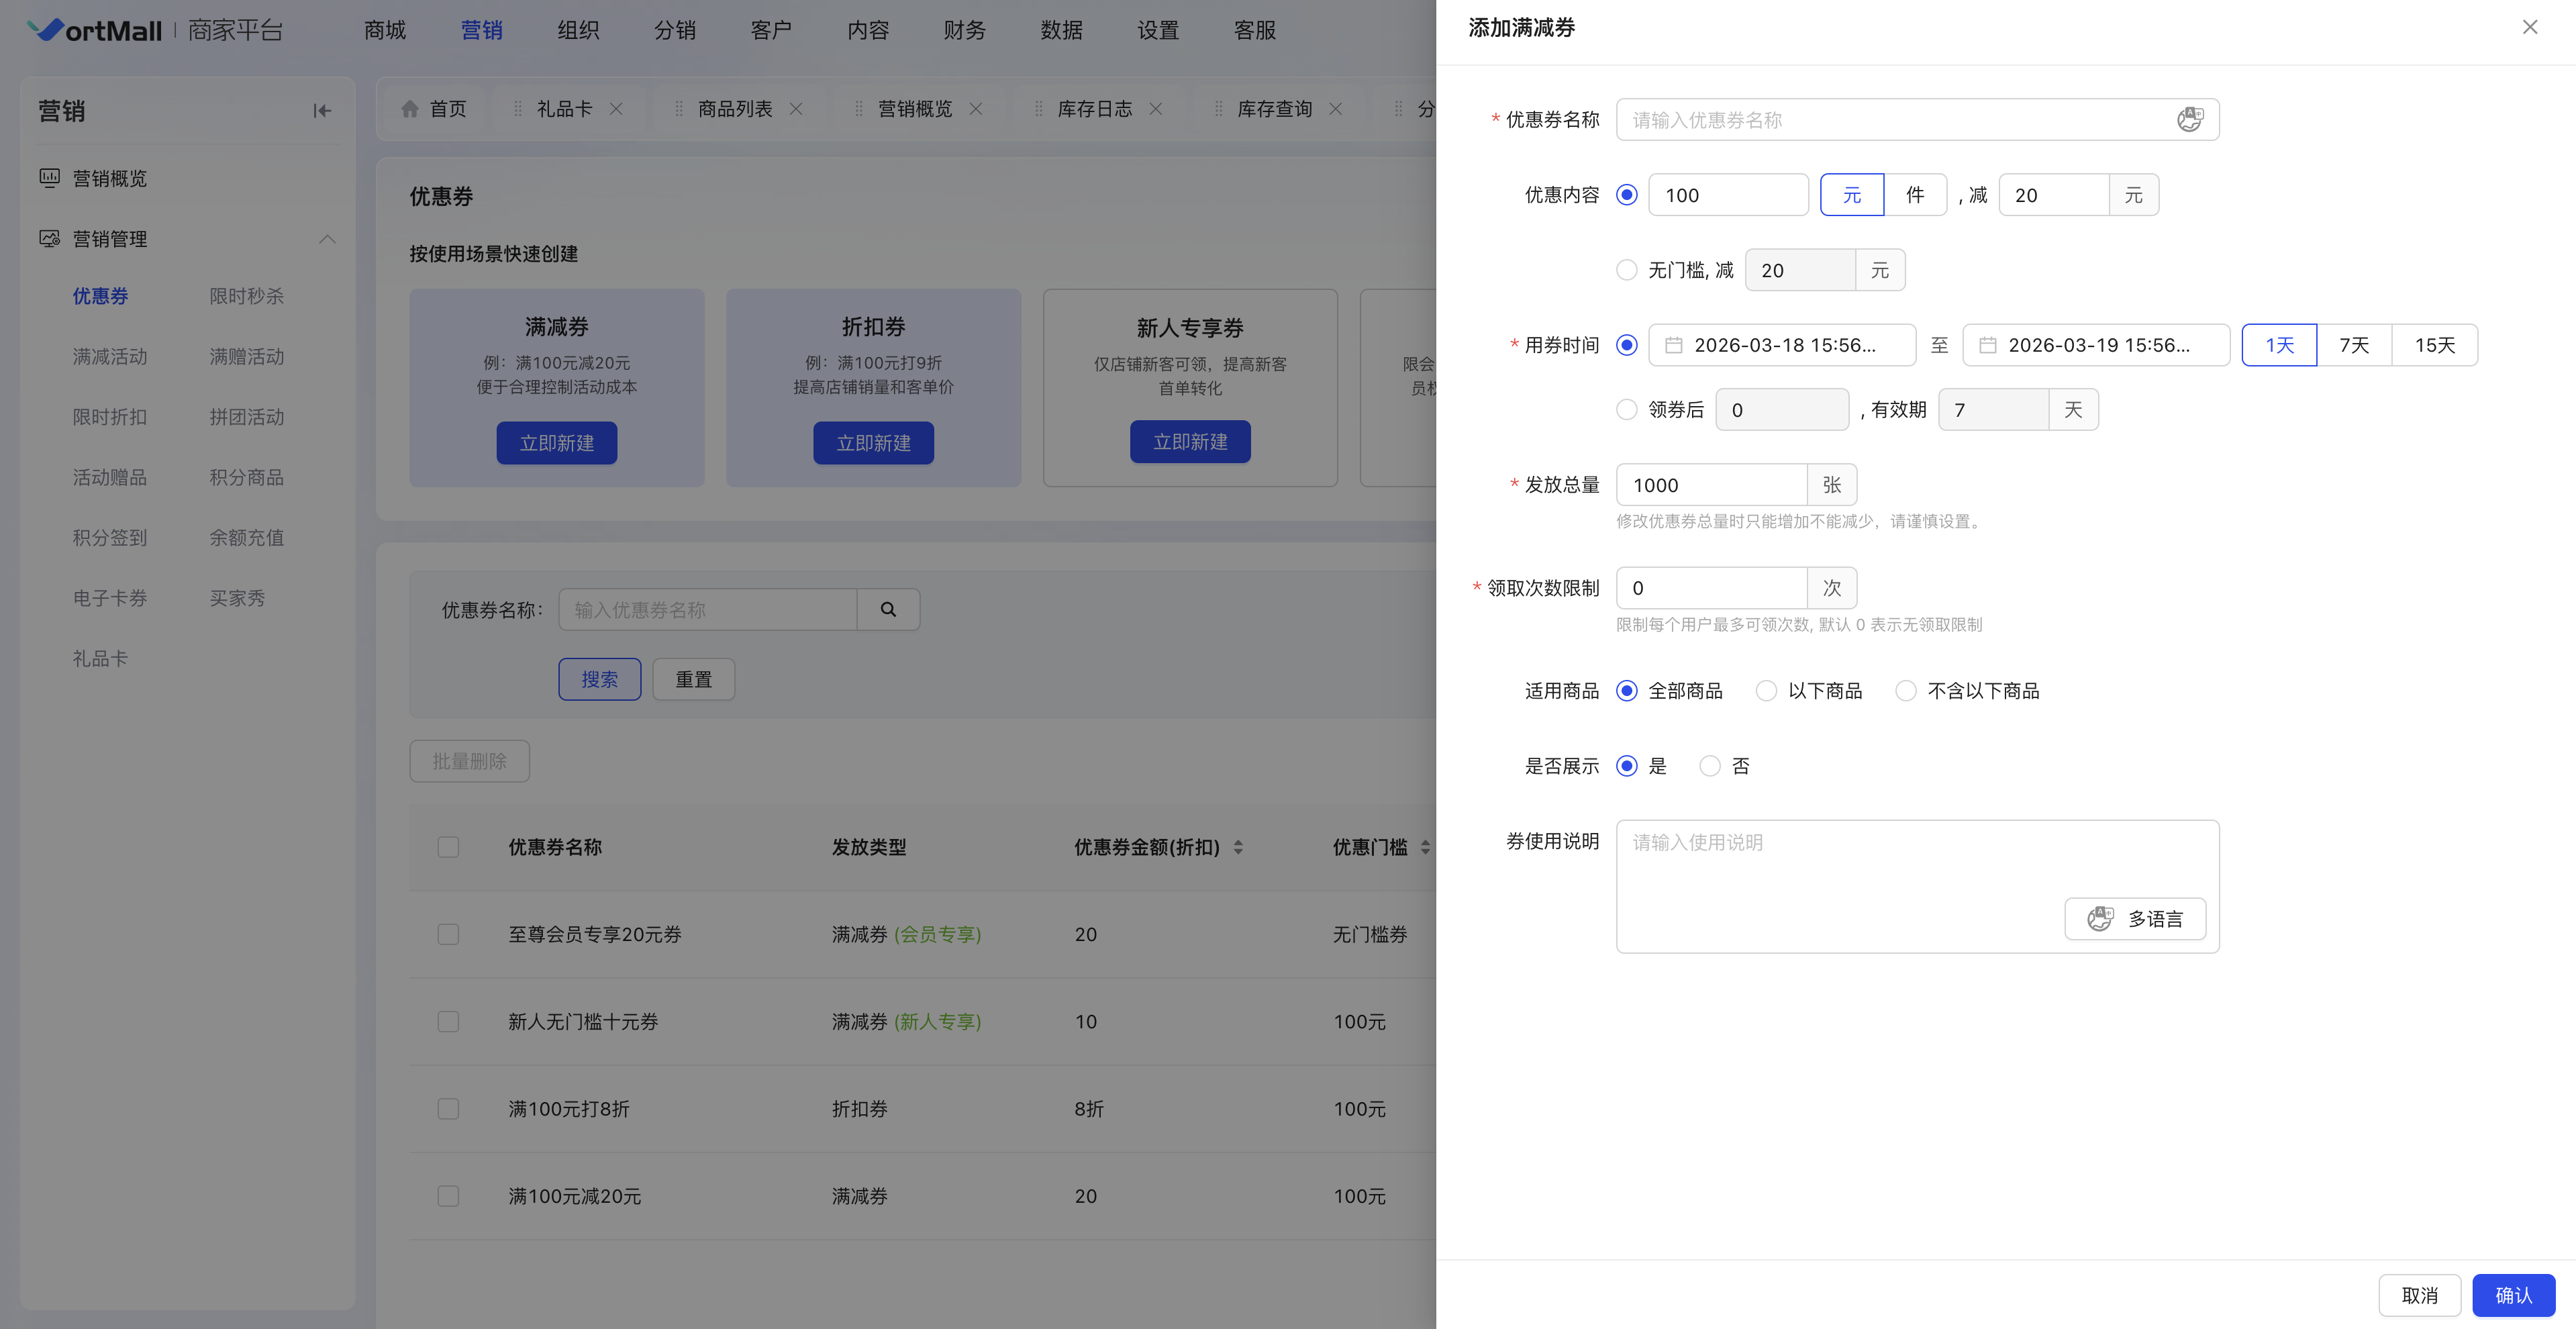Select the 无门槛 discount radio button
Screen dimensions: 2576x1329
coord(1626,270)
